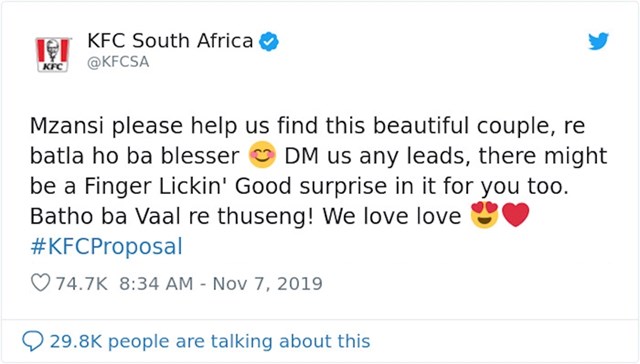Click the text Batho ba Vaal re thuseng

point(169,216)
